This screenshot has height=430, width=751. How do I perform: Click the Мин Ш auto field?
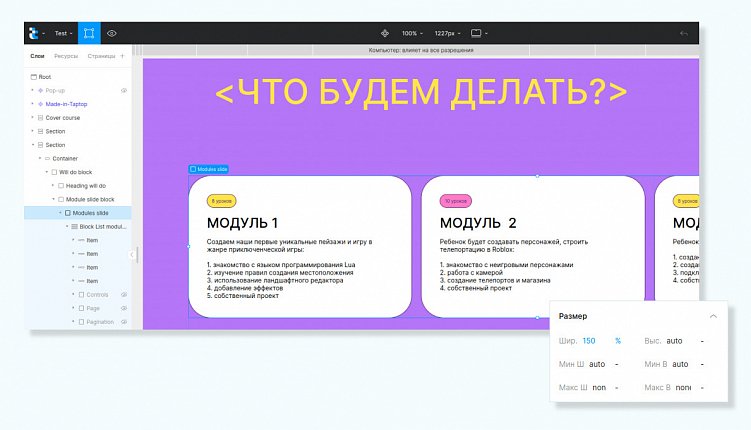tap(597, 364)
